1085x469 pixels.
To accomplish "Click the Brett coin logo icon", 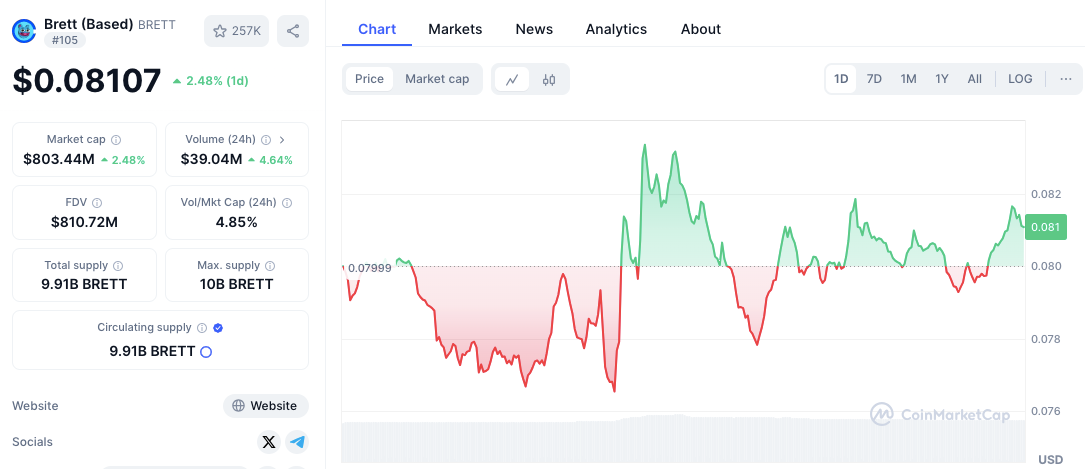I will coord(24,31).
